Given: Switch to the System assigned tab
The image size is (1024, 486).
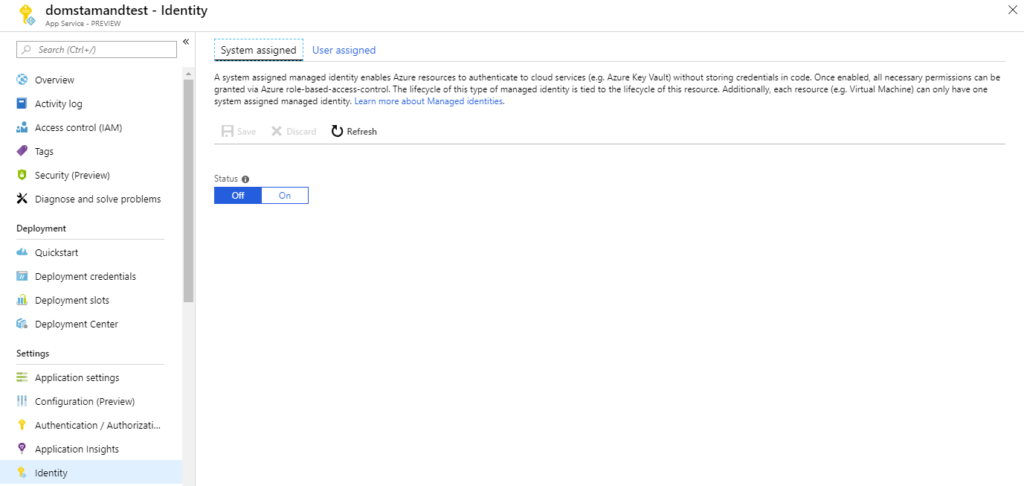Looking at the screenshot, I should click(x=259, y=50).
